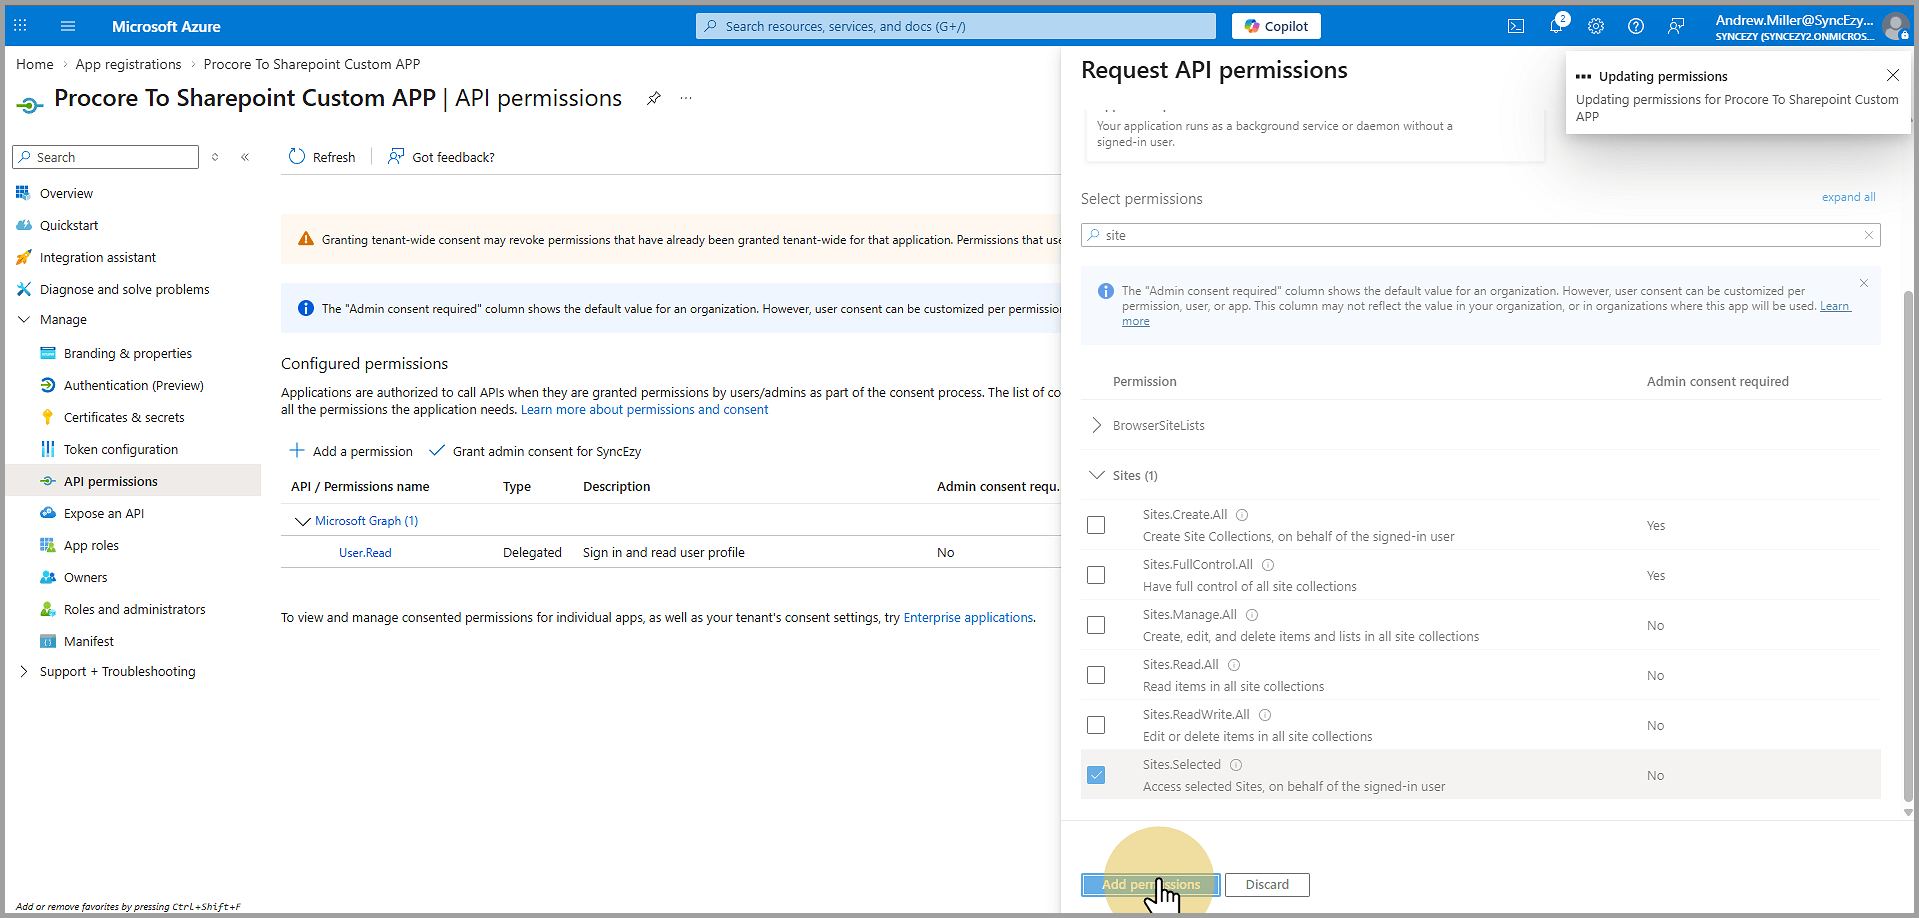Open Cloud Shell from the top bar

pyautogui.click(x=1516, y=26)
